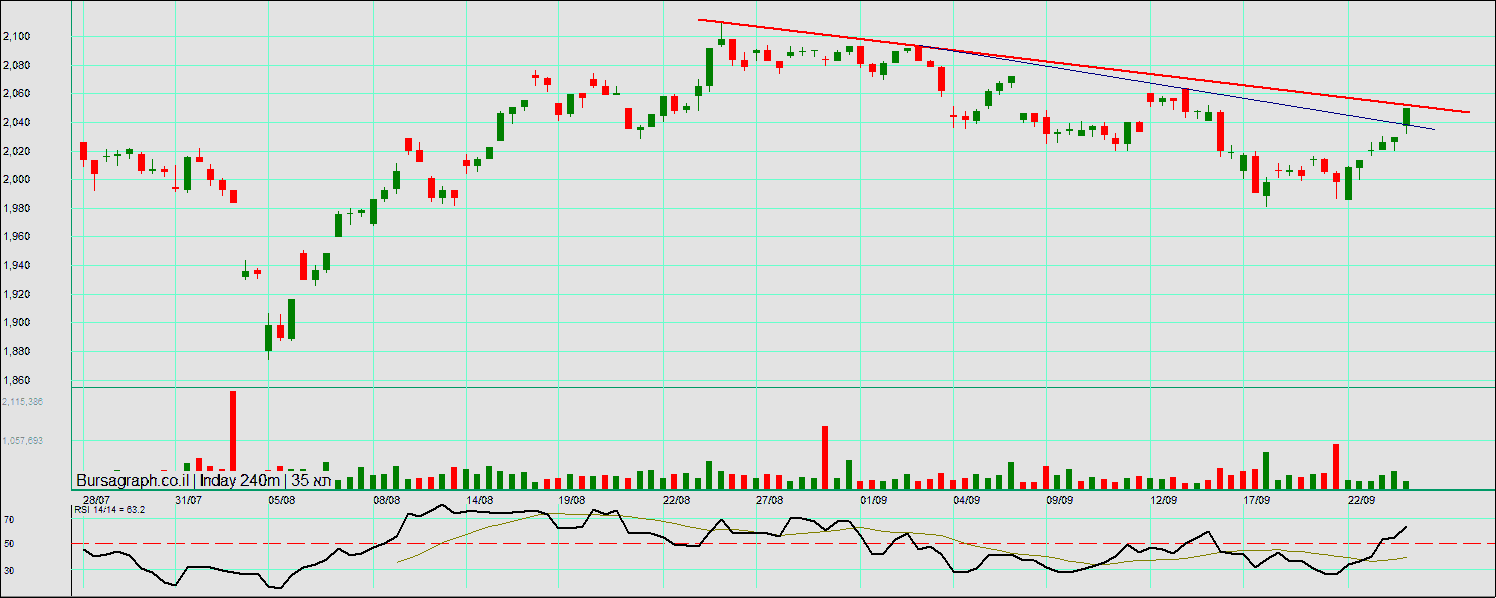Click the 1,057,693 volume scale label
This screenshot has height=598, width=1496.
(21, 440)
